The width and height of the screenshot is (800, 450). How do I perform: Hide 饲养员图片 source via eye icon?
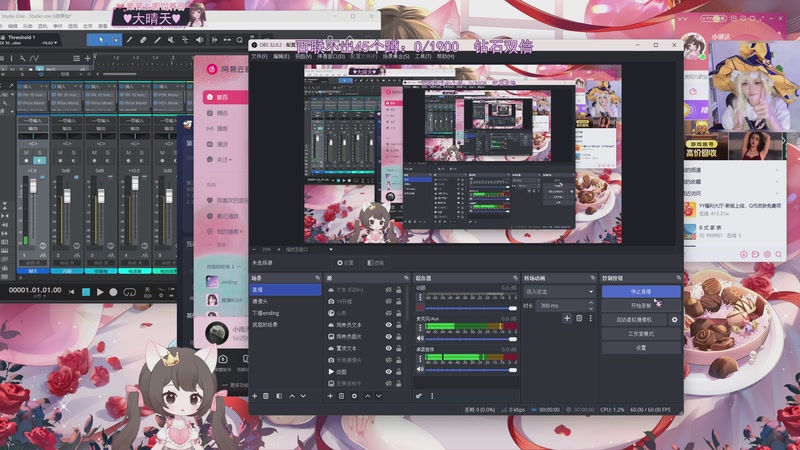tap(388, 337)
